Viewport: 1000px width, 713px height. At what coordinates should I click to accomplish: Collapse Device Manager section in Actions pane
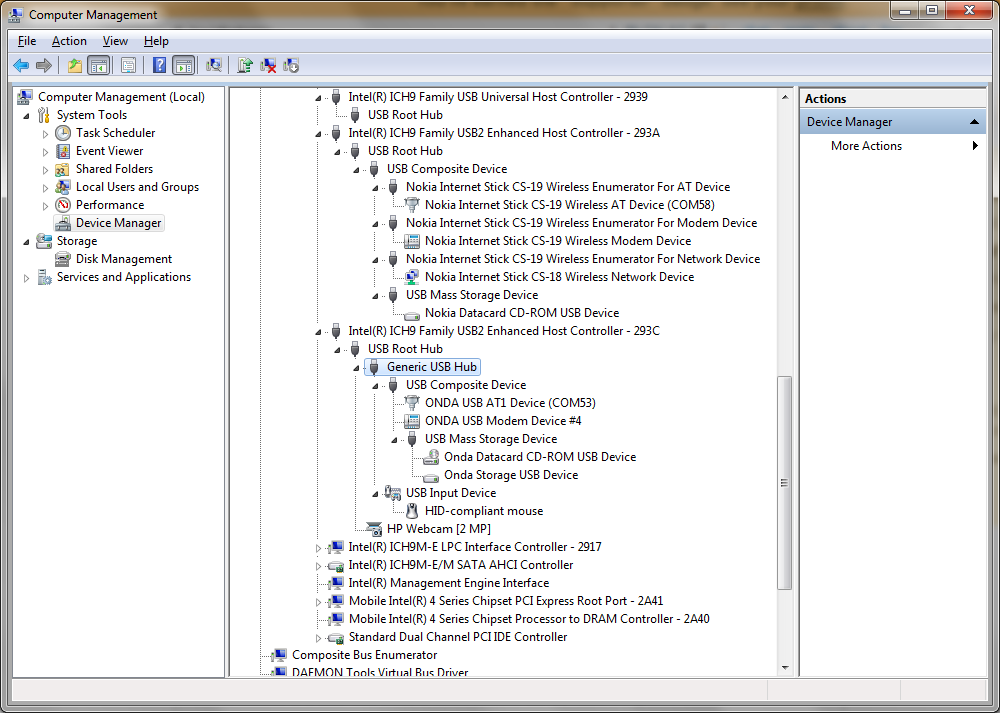[x=974, y=122]
